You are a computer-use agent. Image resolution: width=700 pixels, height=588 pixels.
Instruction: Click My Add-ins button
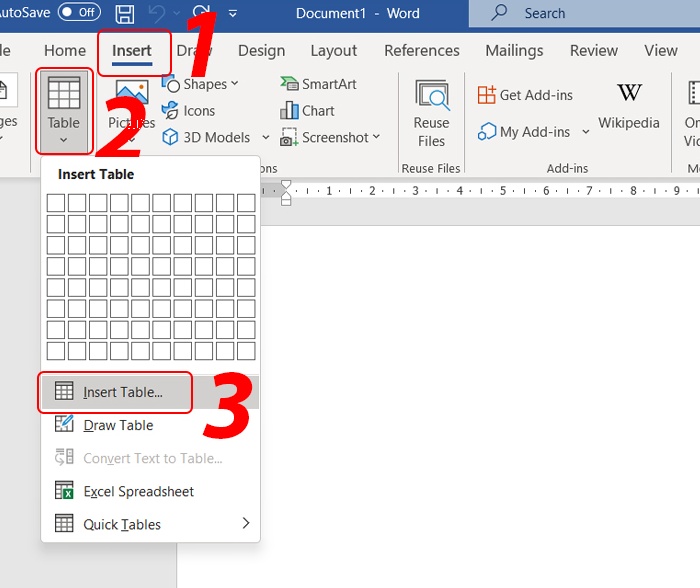click(x=524, y=132)
